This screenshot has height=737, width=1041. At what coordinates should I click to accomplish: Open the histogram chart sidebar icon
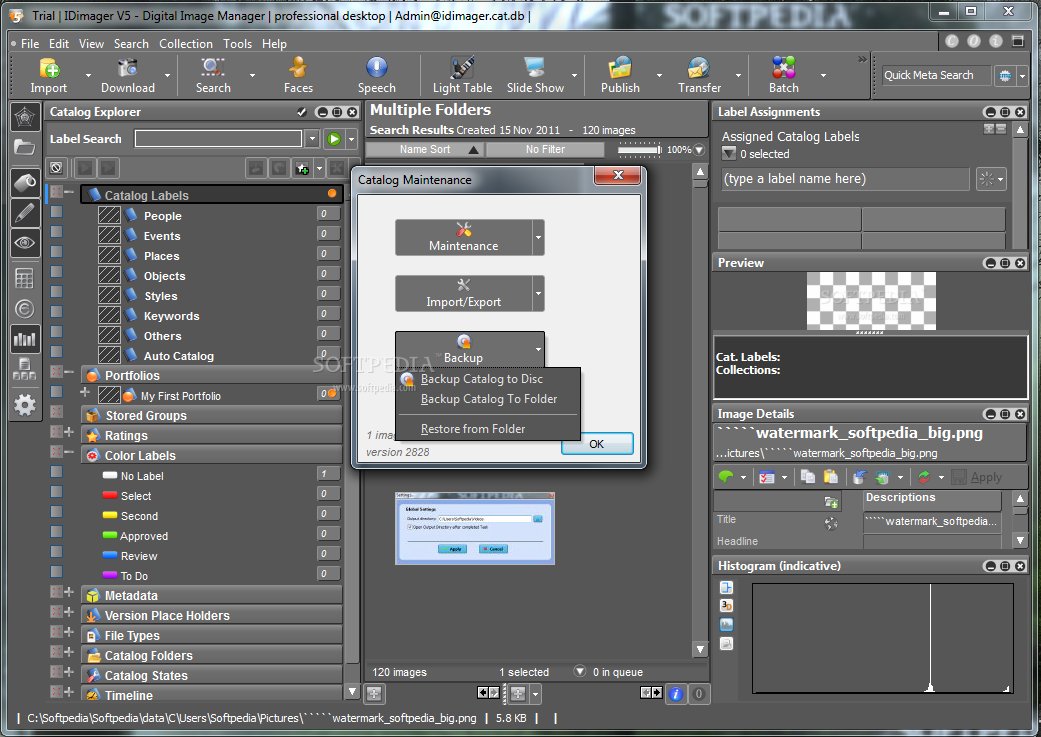pos(25,339)
